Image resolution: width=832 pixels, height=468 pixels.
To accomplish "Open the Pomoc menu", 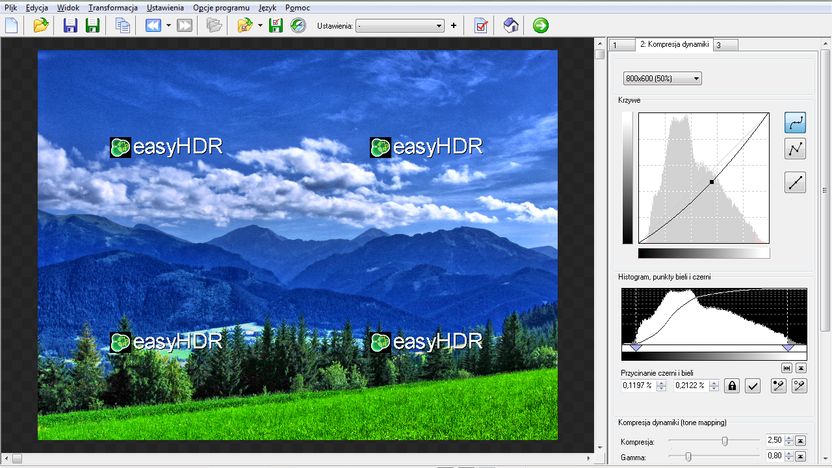I will [297, 8].
